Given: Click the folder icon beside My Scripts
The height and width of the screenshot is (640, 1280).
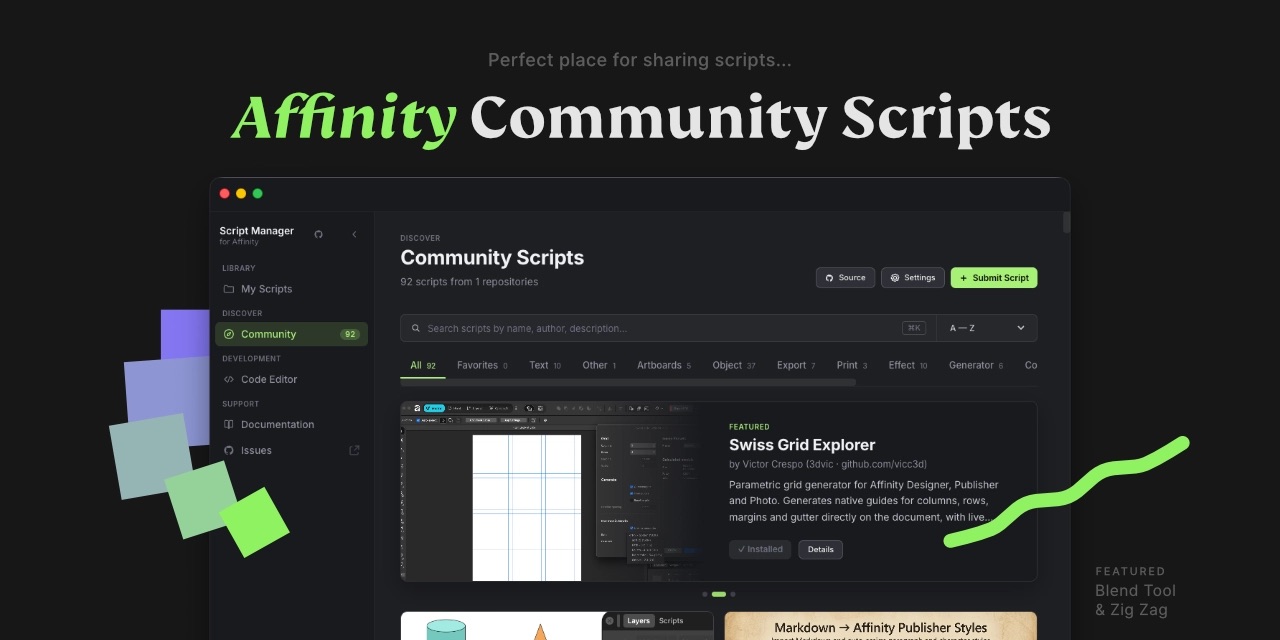Looking at the screenshot, I should [229, 289].
